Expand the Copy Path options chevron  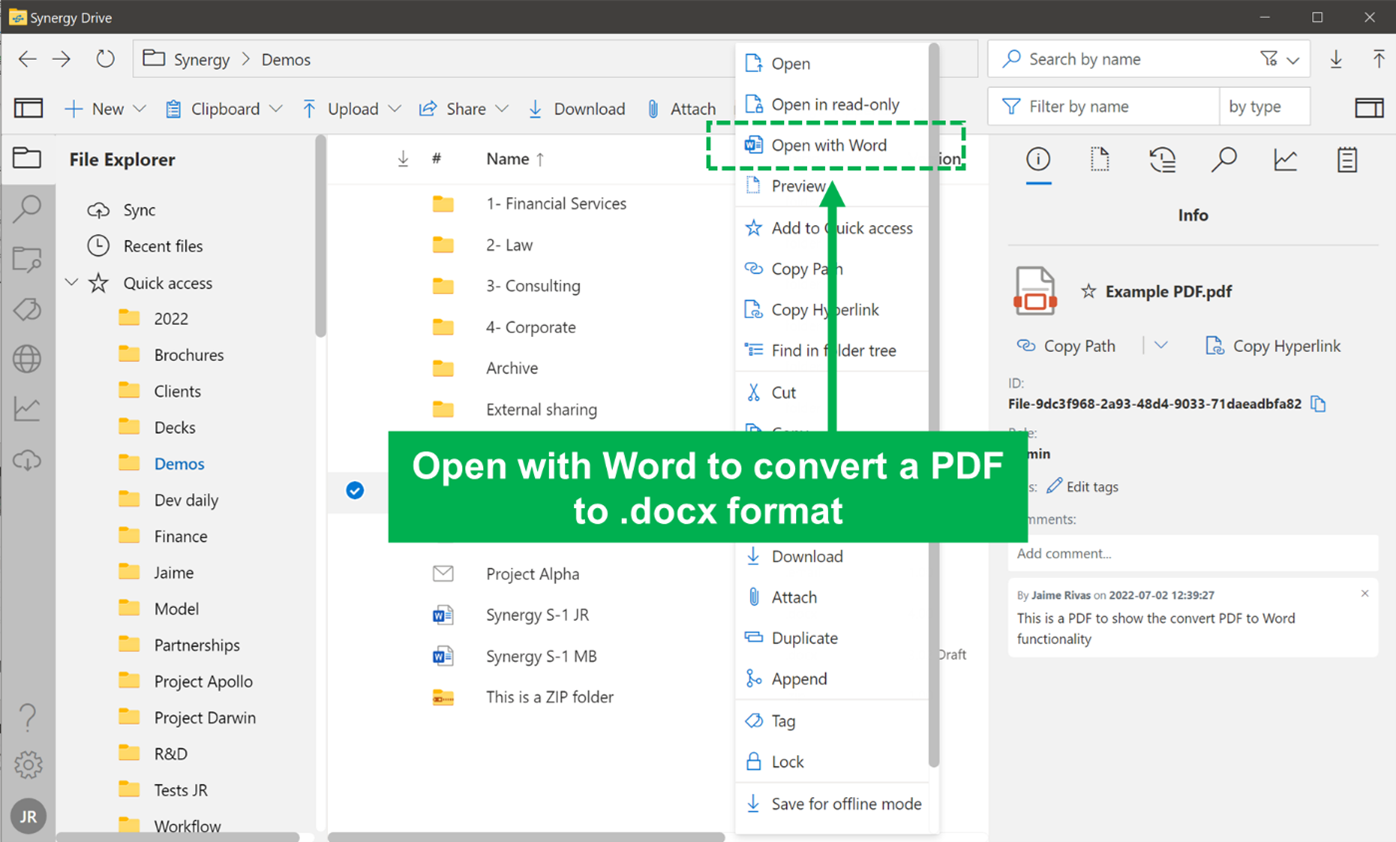[1161, 345]
